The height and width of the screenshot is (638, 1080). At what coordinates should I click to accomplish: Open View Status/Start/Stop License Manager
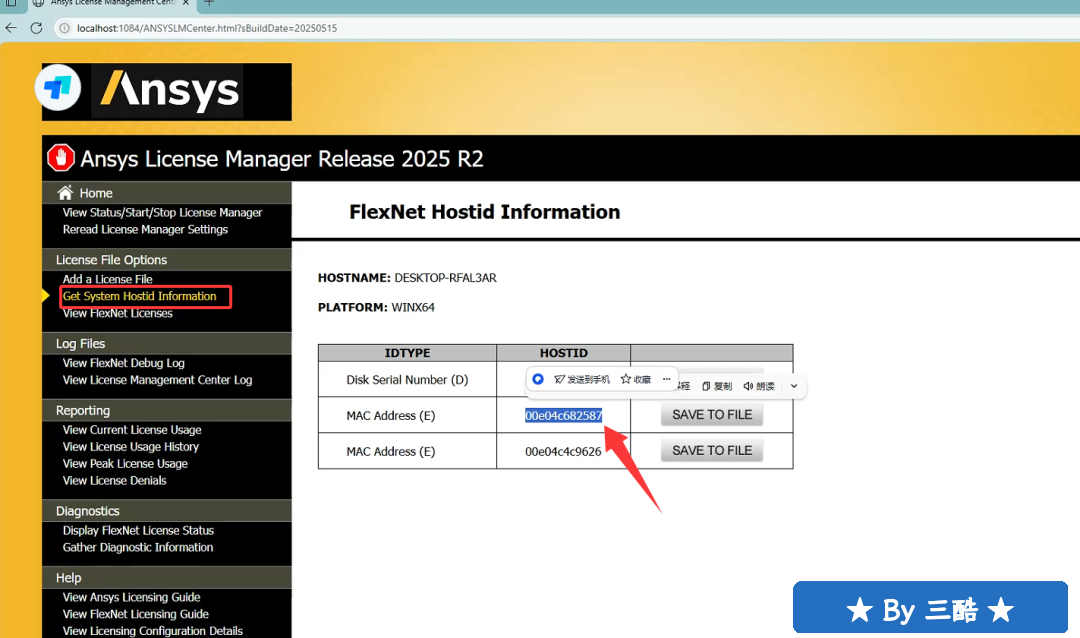tap(163, 212)
